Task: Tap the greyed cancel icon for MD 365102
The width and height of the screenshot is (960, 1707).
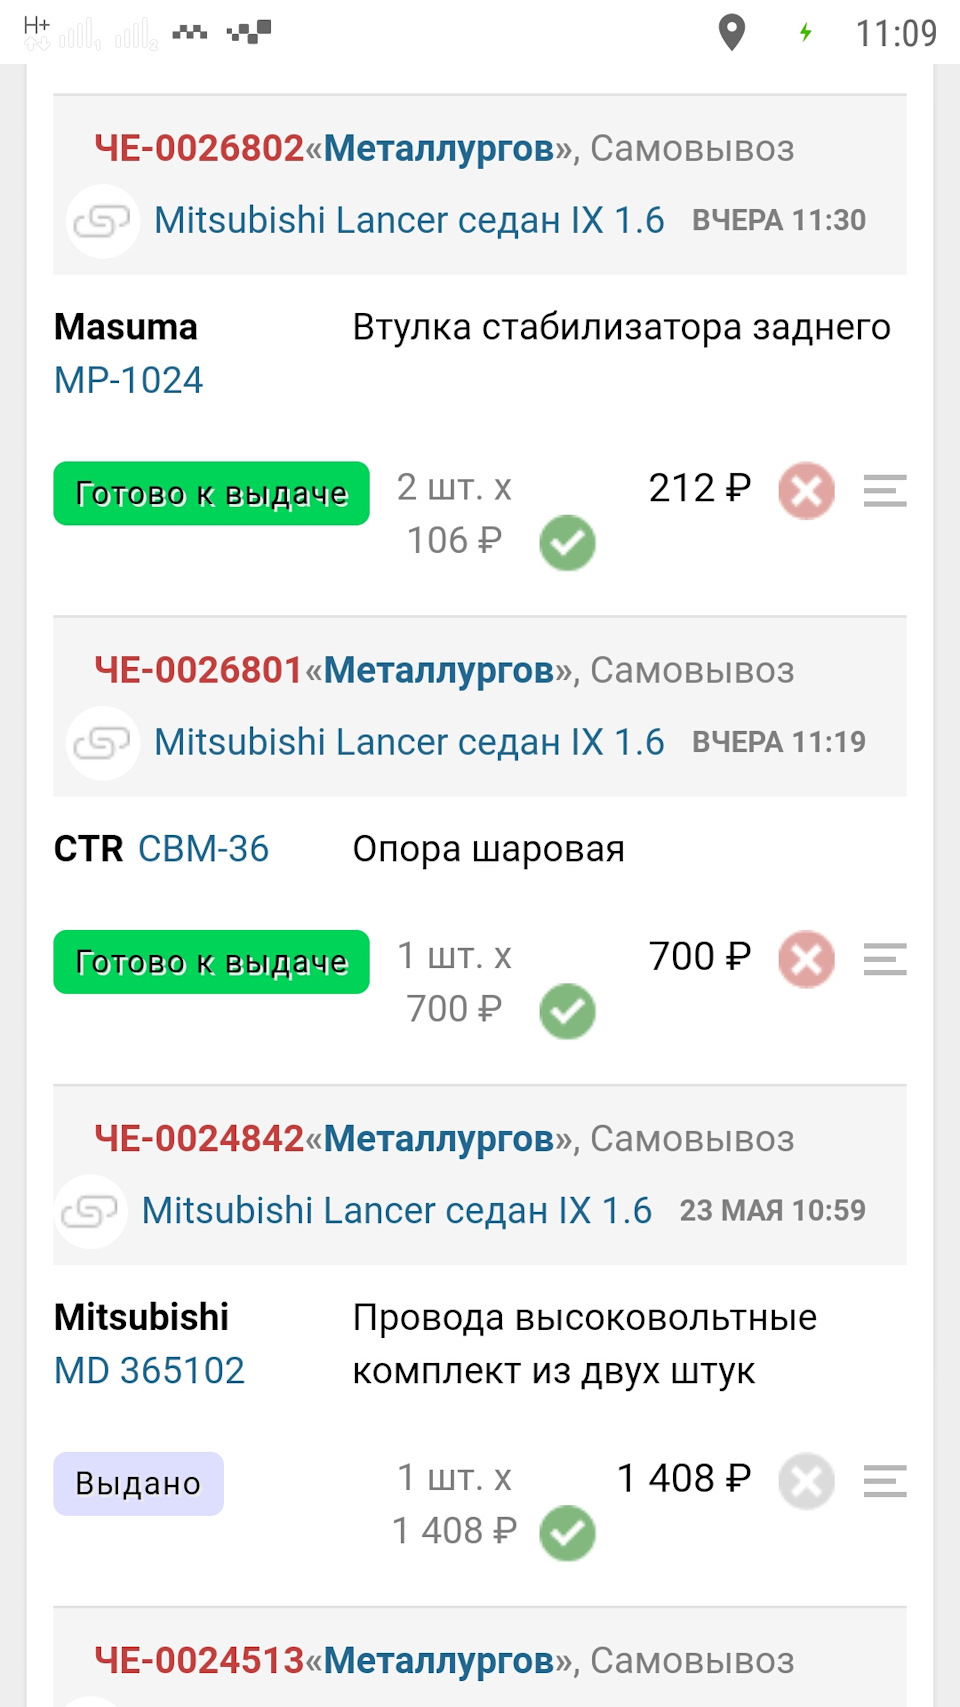Action: click(806, 1481)
